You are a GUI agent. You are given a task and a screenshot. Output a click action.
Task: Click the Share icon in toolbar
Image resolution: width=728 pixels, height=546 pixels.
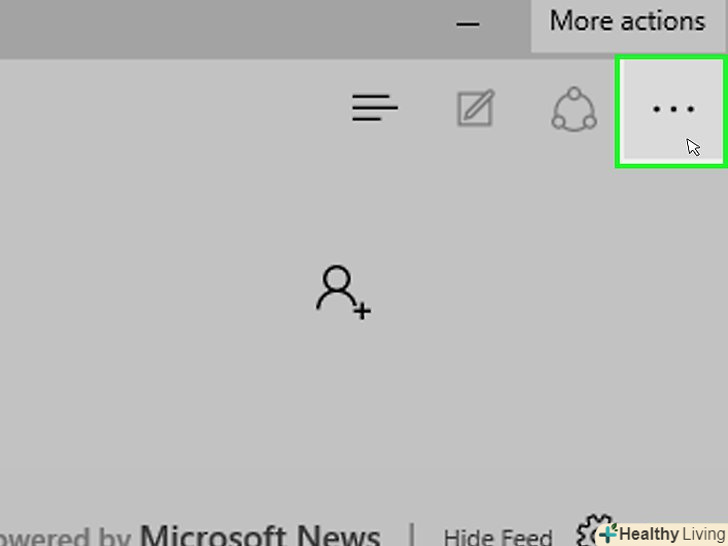click(574, 109)
